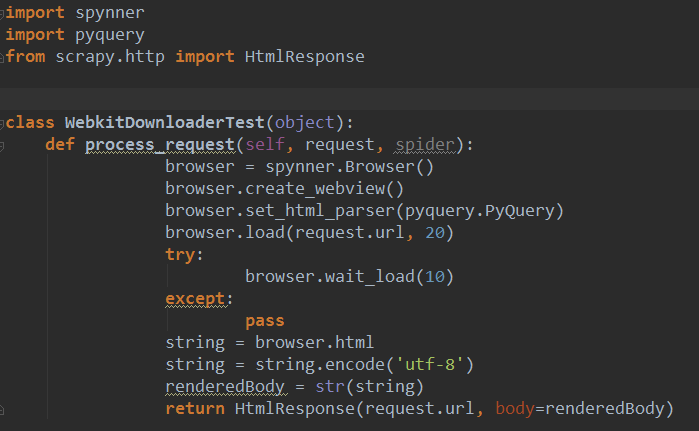Click 'scrapy.http' in the from import
Viewport: 699px width, 431px height.
click(x=110, y=57)
